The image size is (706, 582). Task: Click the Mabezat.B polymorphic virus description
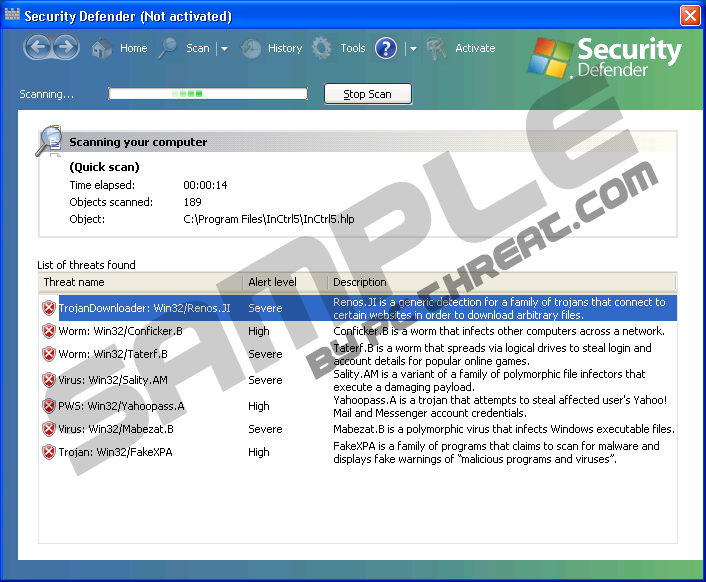(504, 429)
